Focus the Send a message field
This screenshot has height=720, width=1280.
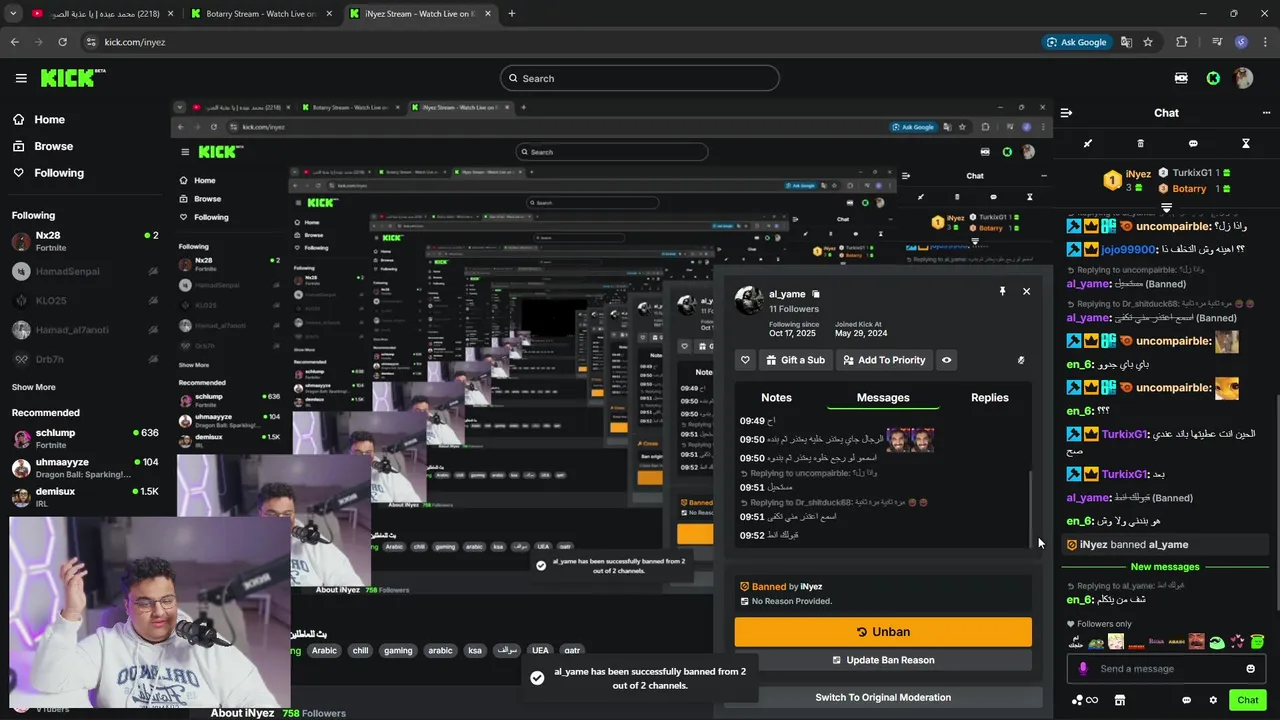pos(1166,669)
